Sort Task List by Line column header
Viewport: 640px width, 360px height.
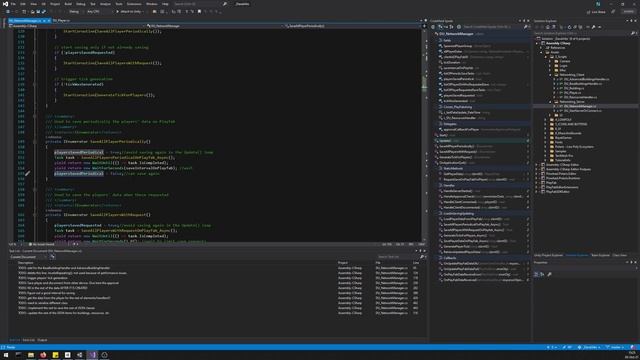point(416,263)
